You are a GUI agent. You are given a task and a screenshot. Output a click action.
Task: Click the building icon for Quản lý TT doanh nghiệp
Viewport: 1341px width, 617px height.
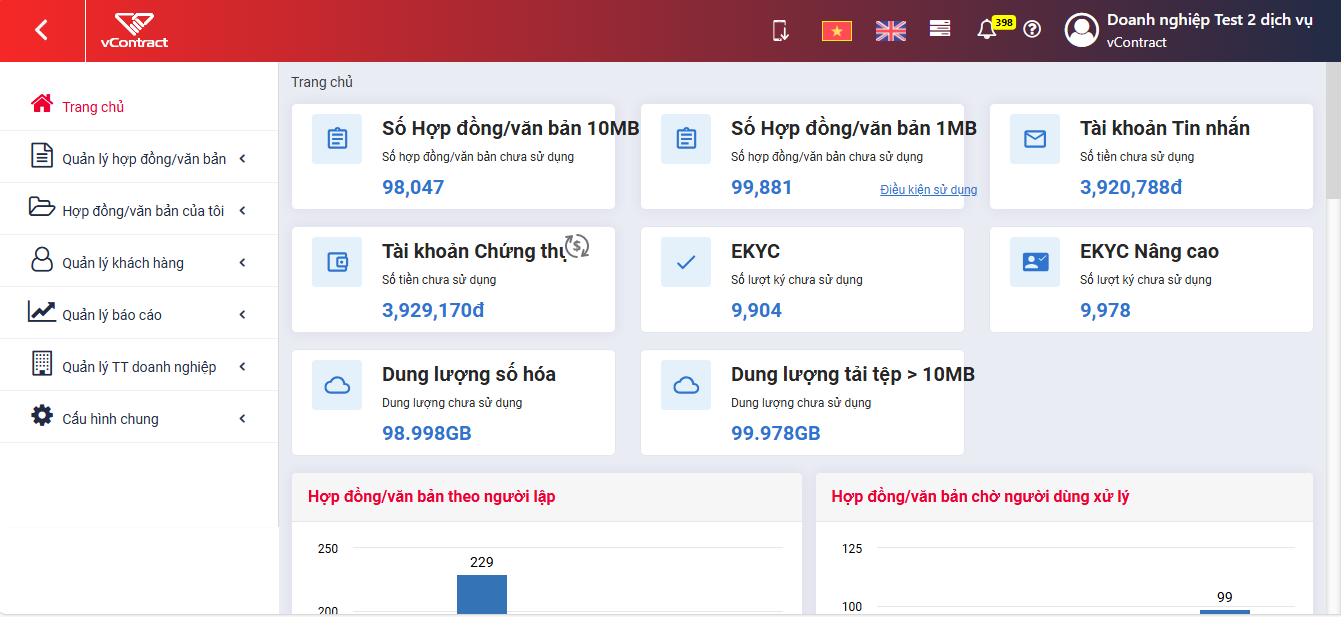pyautogui.click(x=41, y=363)
